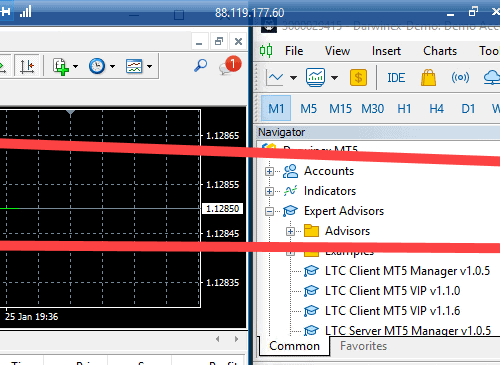Image resolution: width=500 pixels, height=365 pixels.
Task: Open the line chart type dropdown arrow
Action: (x=293, y=78)
